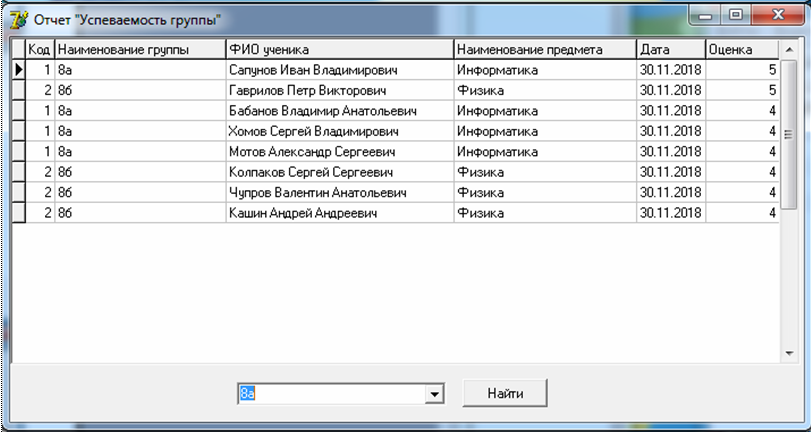Click the Наименование группы column header
Viewport: 811px width, 432px height.
[x=140, y=50]
